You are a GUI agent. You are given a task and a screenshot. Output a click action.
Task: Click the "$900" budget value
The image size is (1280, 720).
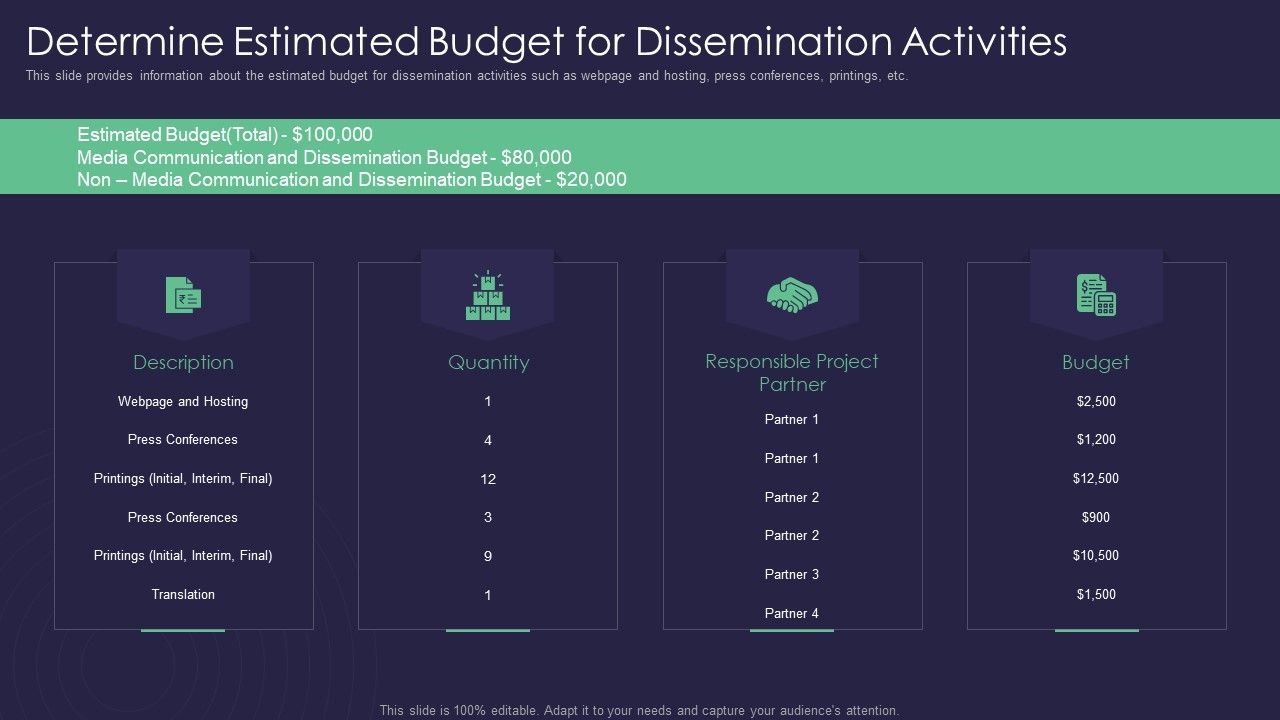pos(1096,517)
